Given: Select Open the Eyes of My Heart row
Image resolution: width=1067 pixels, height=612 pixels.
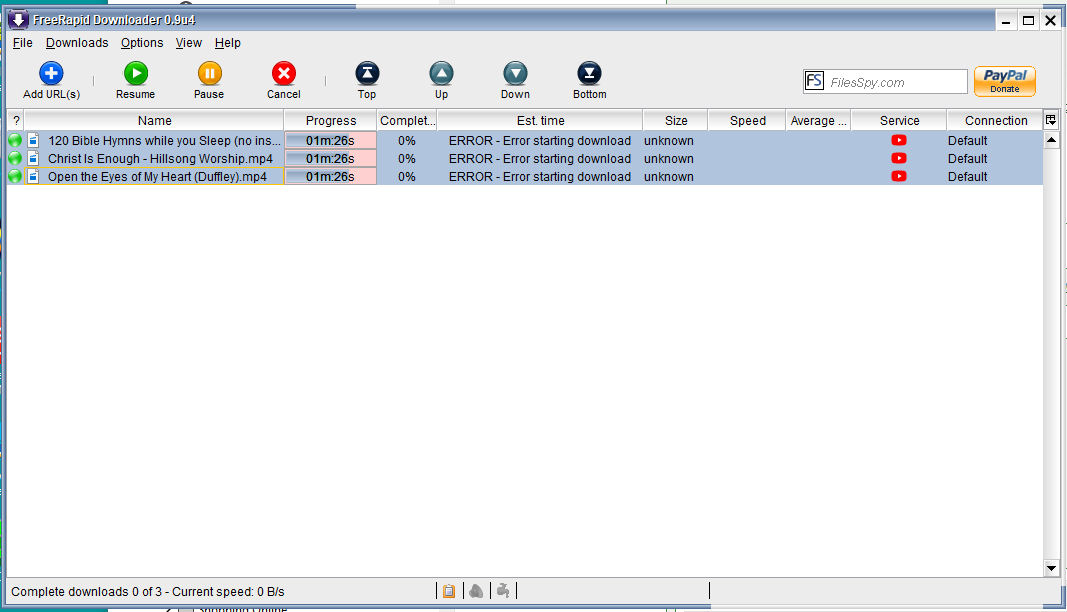Looking at the screenshot, I should point(157,177).
